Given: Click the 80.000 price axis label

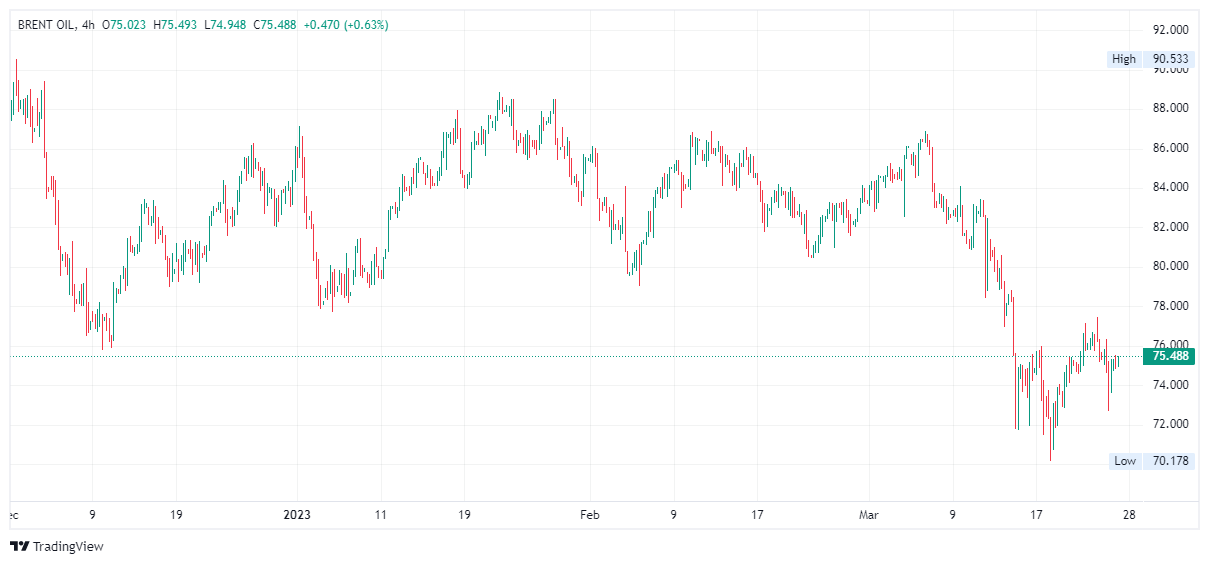Looking at the screenshot, I should click(x=1171, y=266).
